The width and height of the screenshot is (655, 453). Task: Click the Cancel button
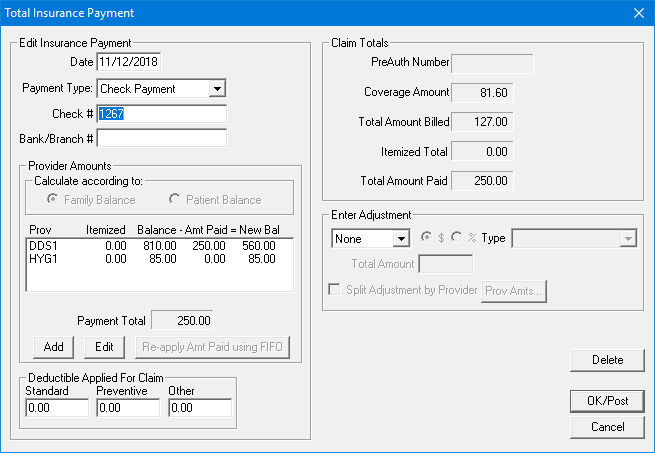point(607,426)
